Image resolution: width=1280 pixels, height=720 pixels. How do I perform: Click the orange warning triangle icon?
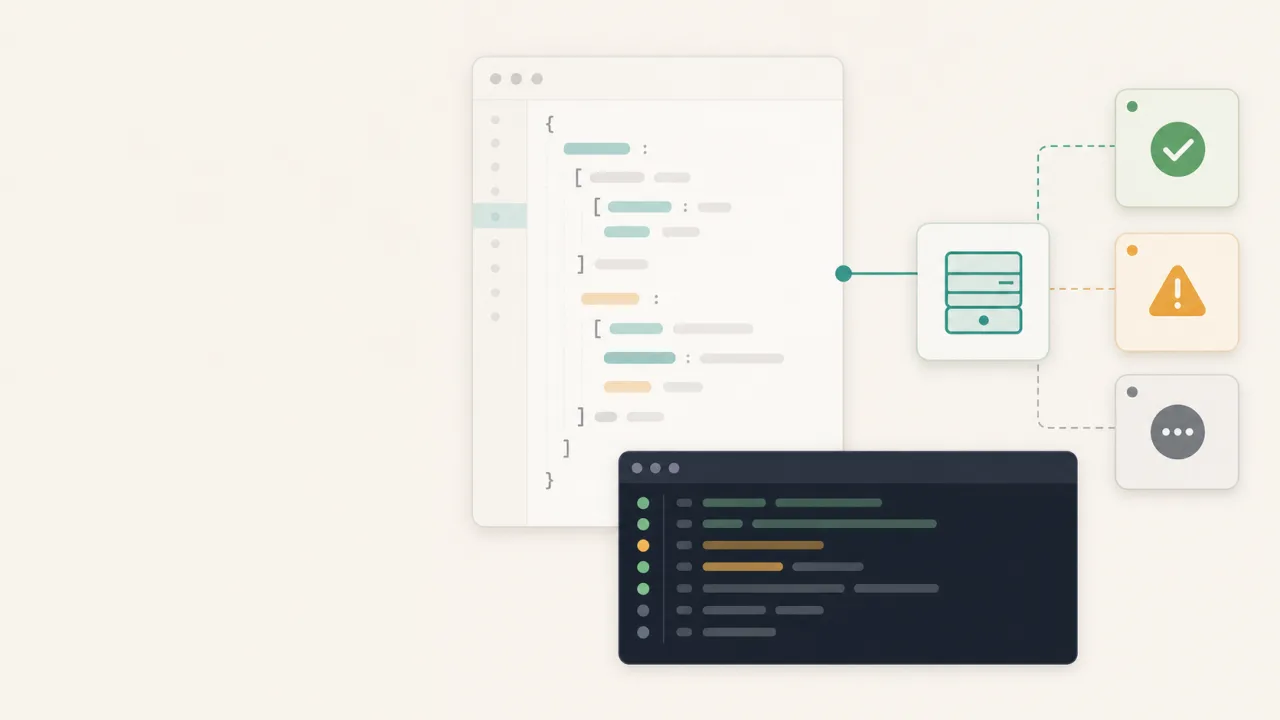pos(1177,291)
